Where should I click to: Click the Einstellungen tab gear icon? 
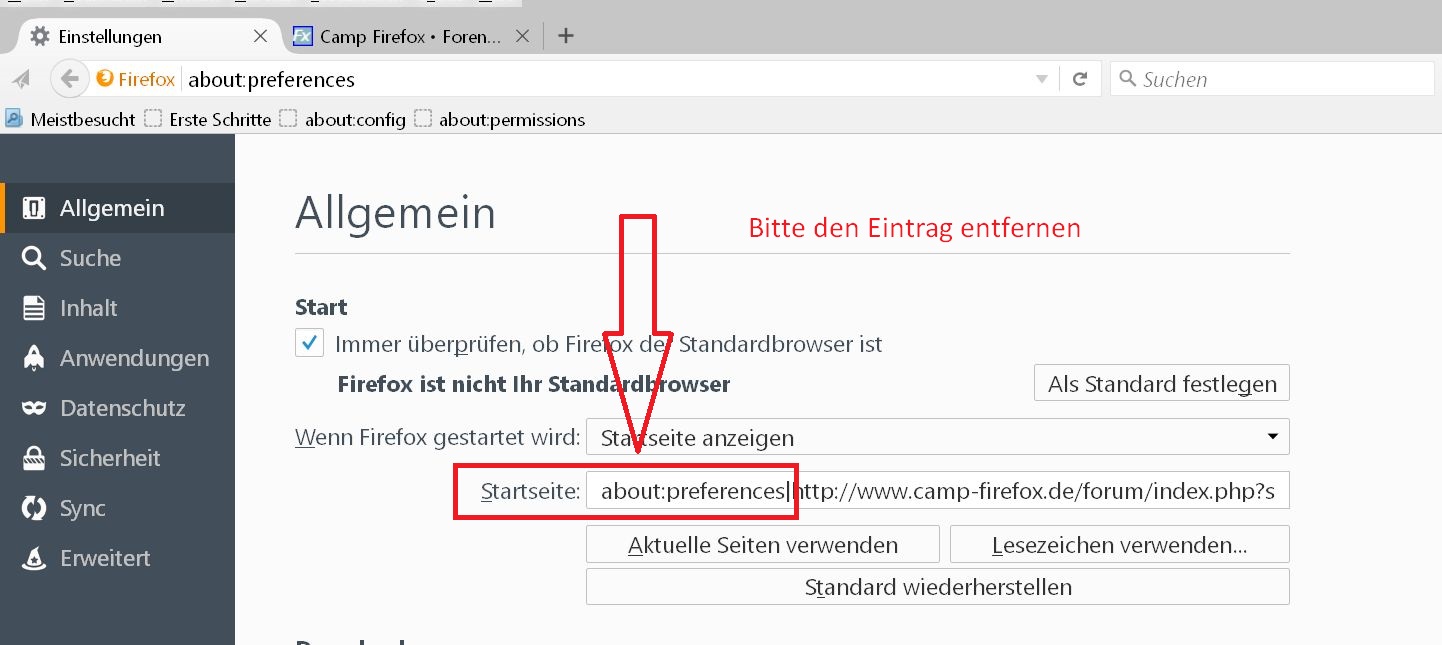pos(40,36)
